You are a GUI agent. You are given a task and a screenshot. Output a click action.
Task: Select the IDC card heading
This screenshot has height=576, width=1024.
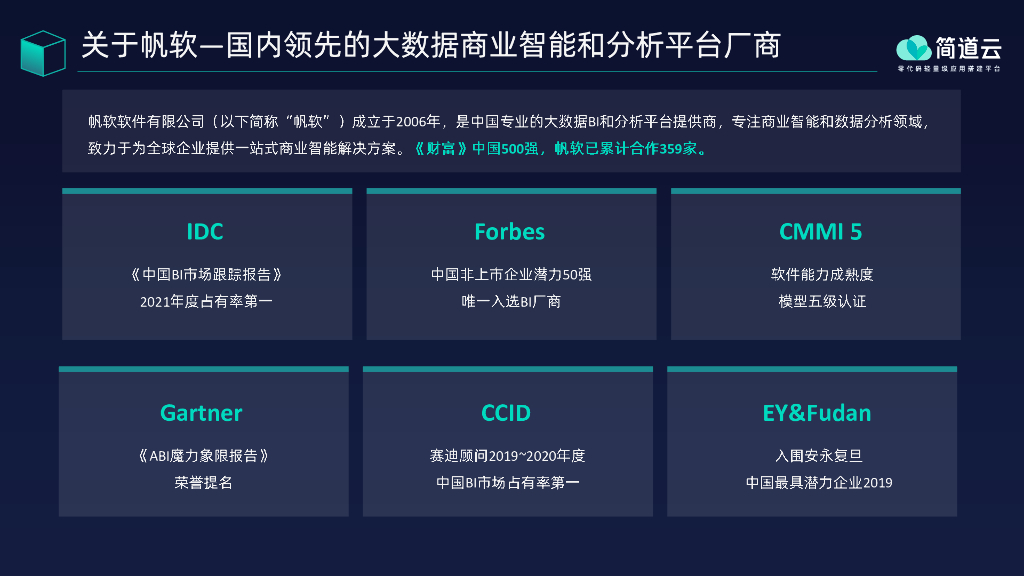[205, 232]
